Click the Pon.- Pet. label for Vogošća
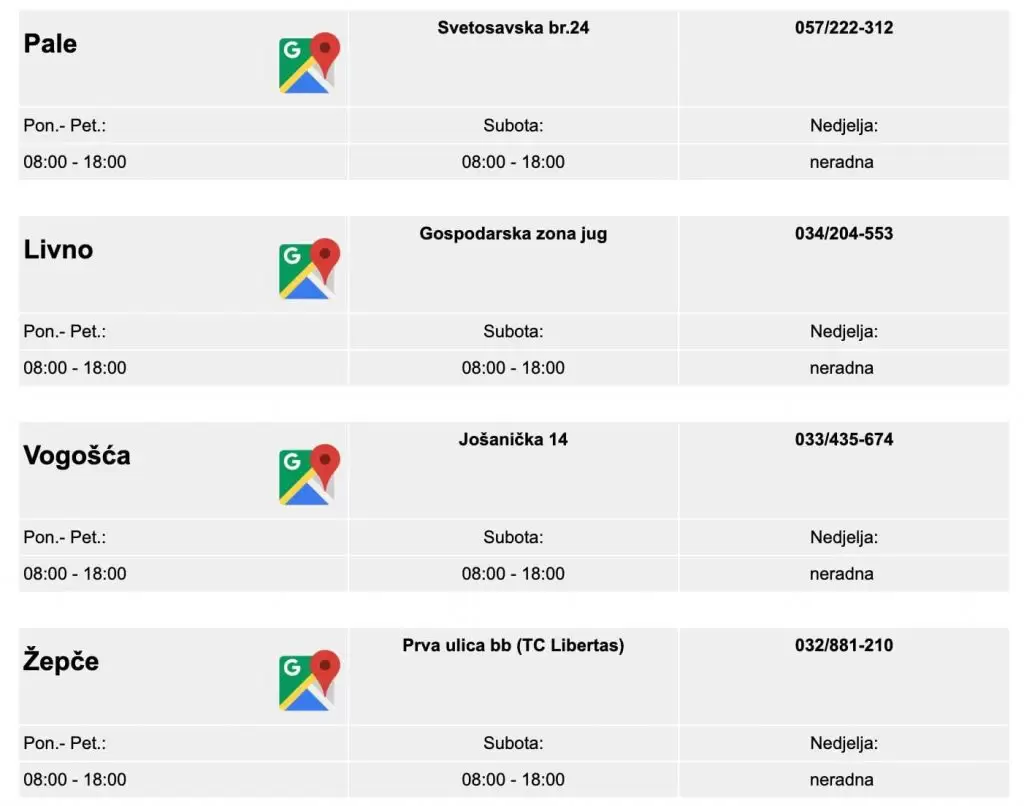Image resolution: width=1024 pixels, height=806 pixels. (x=65, y=538)
